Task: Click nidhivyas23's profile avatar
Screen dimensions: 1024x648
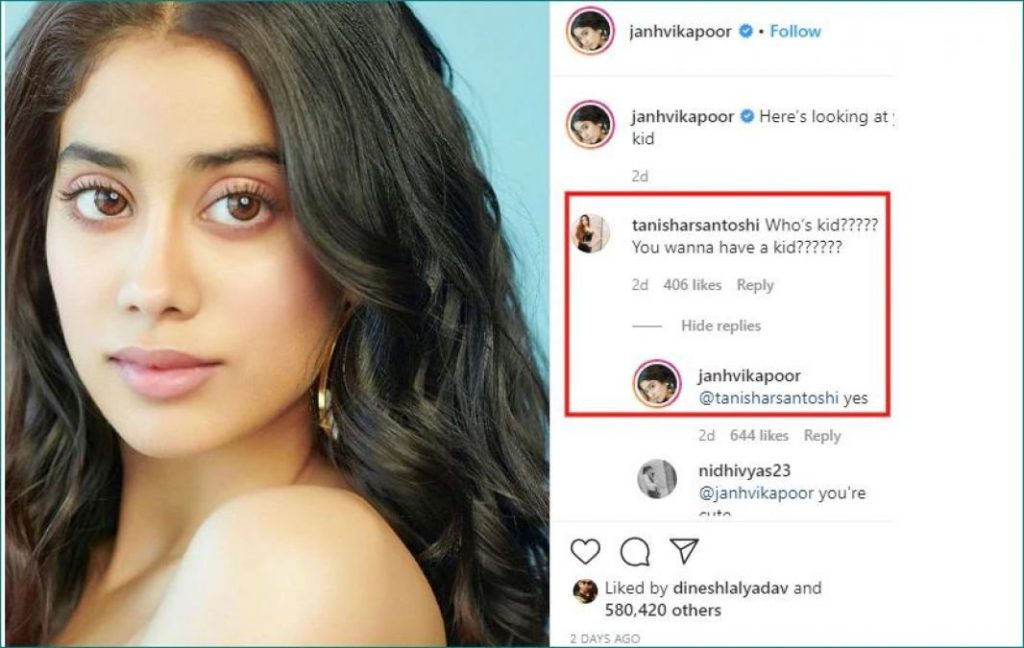Action: coord(657,480)
